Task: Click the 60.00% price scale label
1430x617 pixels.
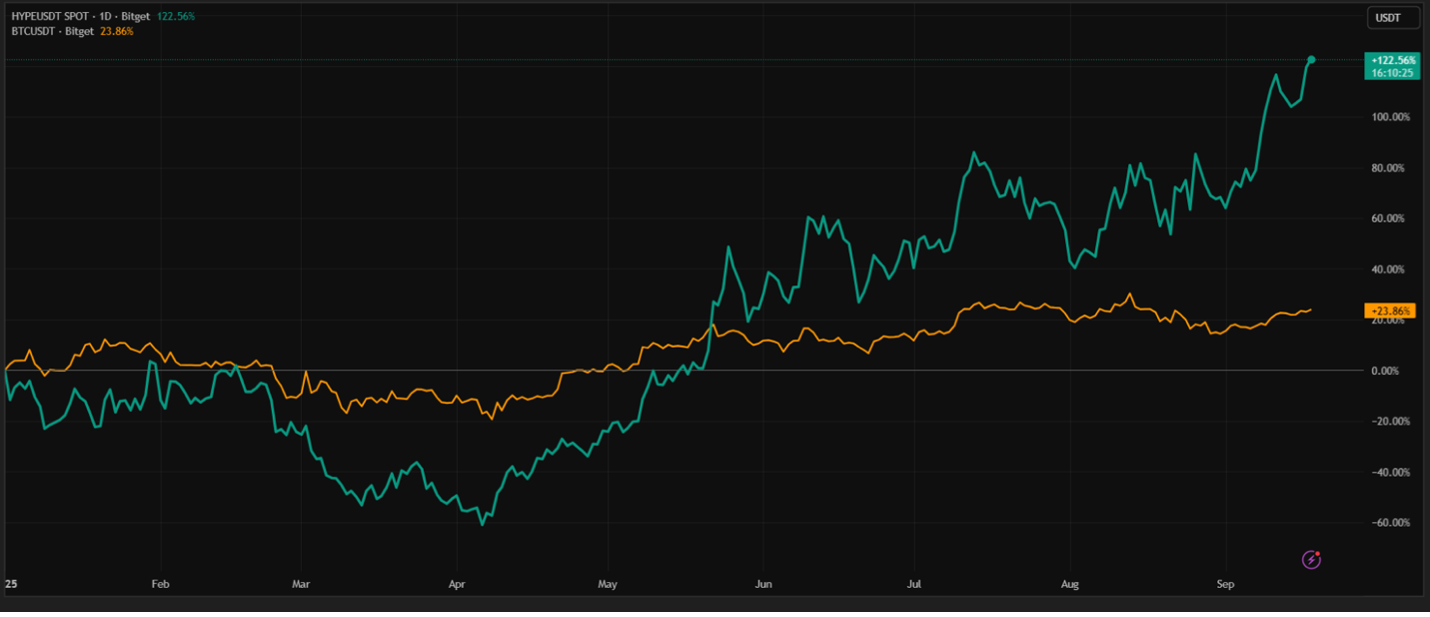Action: pyautogui.click(x=1391, y=219)
